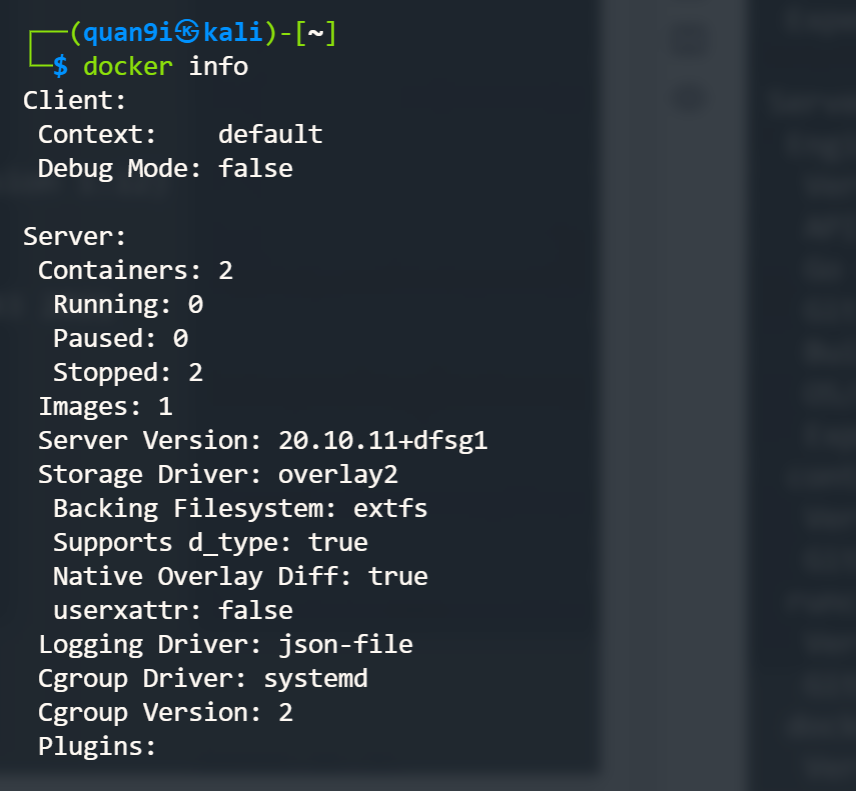Click the "Debug Mode: false" line
The height and width of the screenshot is (791, 856).
165,168
